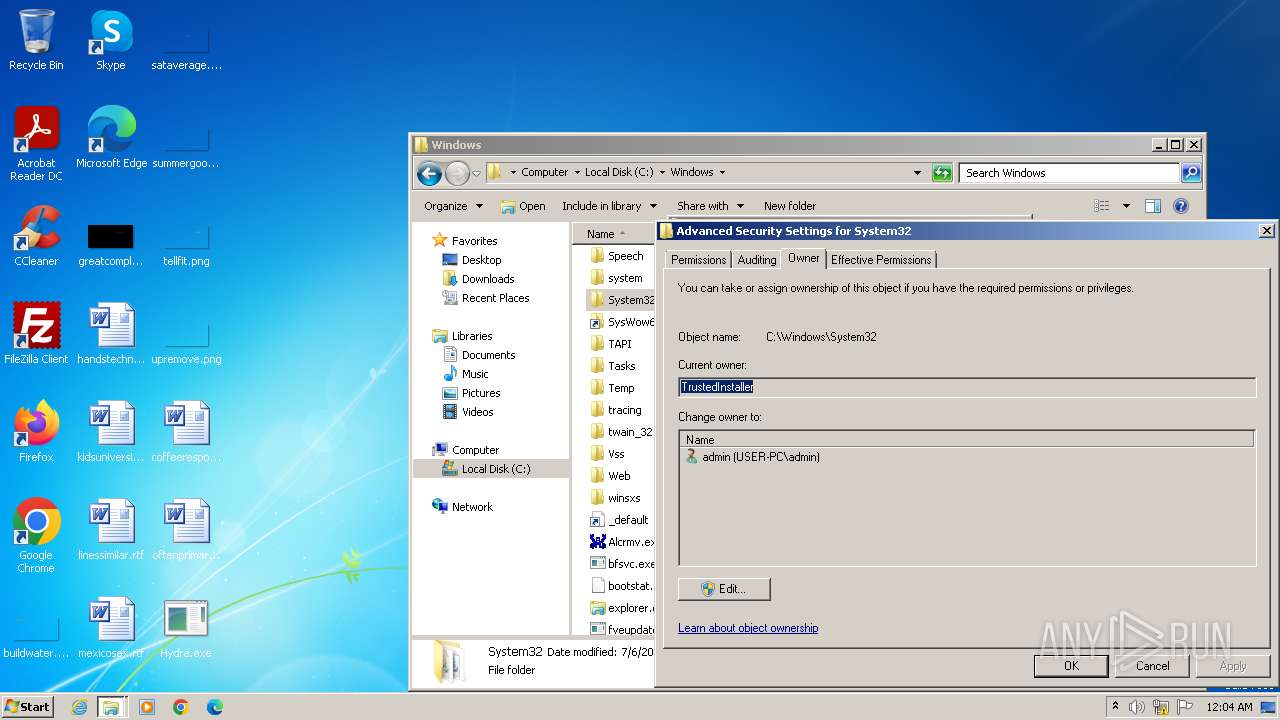Launch FileZilla Client shortcut

36,334
